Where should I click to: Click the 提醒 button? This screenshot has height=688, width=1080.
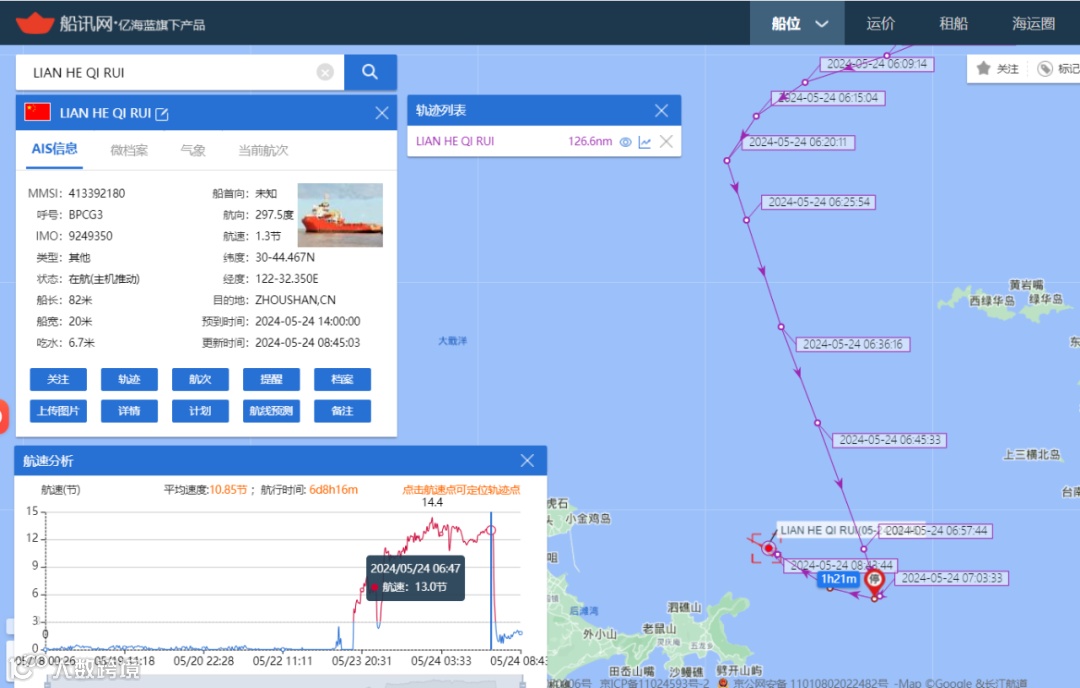[x=271, y=379]
